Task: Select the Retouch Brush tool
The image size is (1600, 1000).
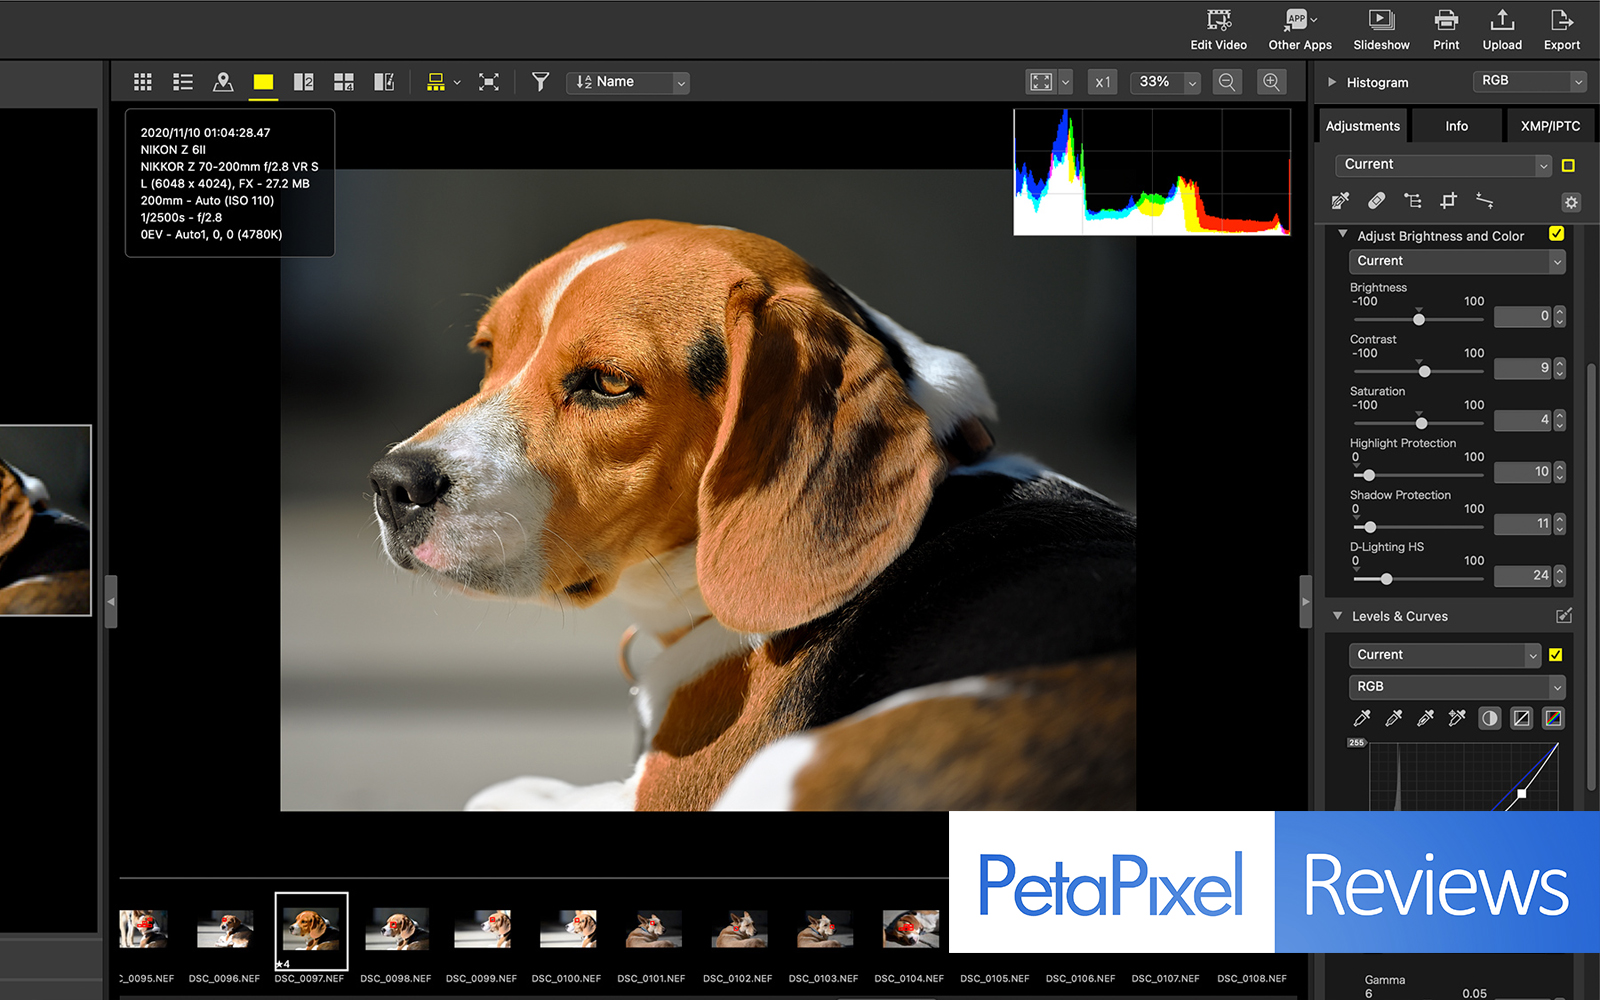Action: (x=1376, y=200)
